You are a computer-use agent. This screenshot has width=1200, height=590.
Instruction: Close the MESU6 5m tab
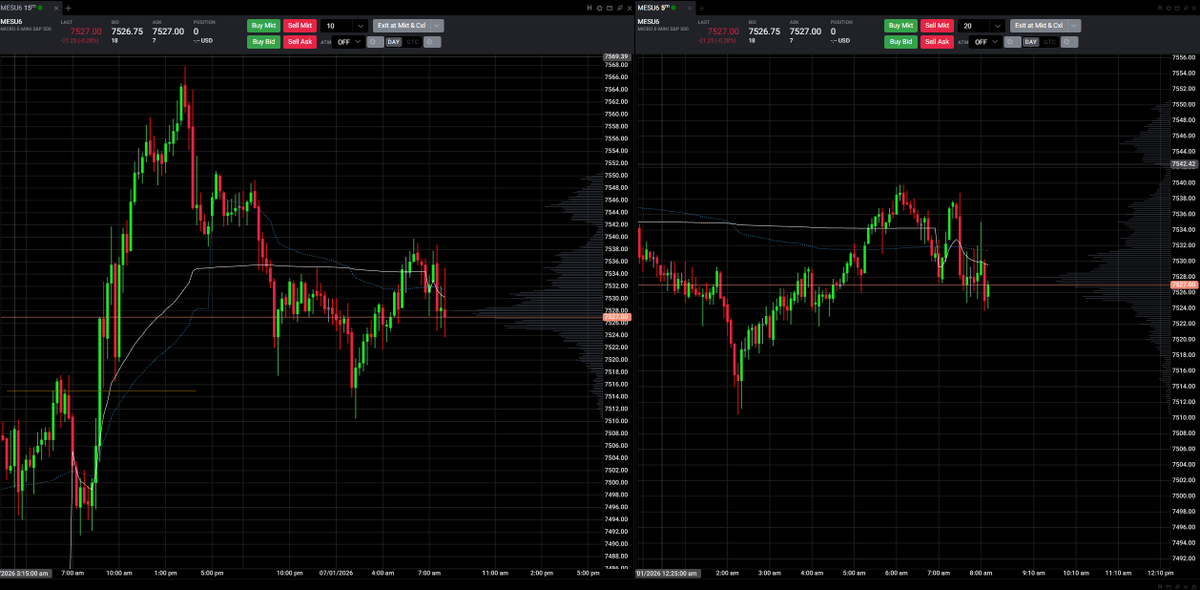pyautogui.click(x=689, y=8)
